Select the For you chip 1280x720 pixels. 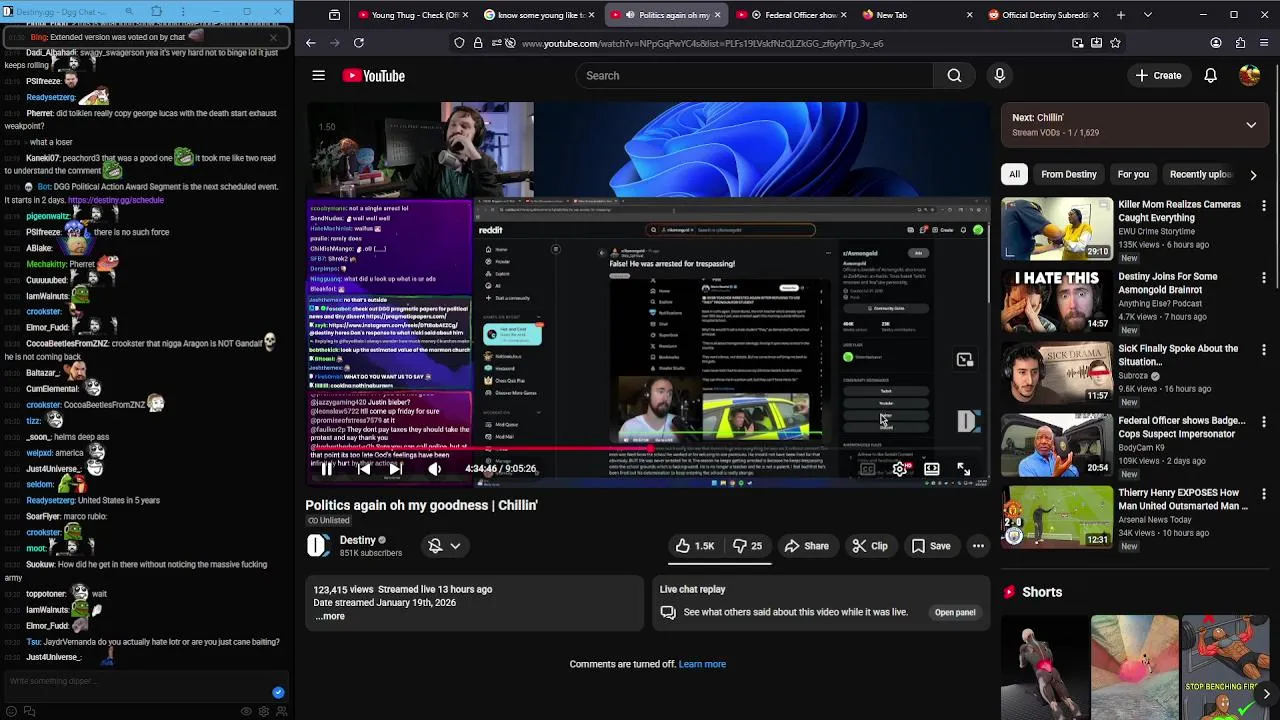pyautogui.click(x=1133, y=174)
